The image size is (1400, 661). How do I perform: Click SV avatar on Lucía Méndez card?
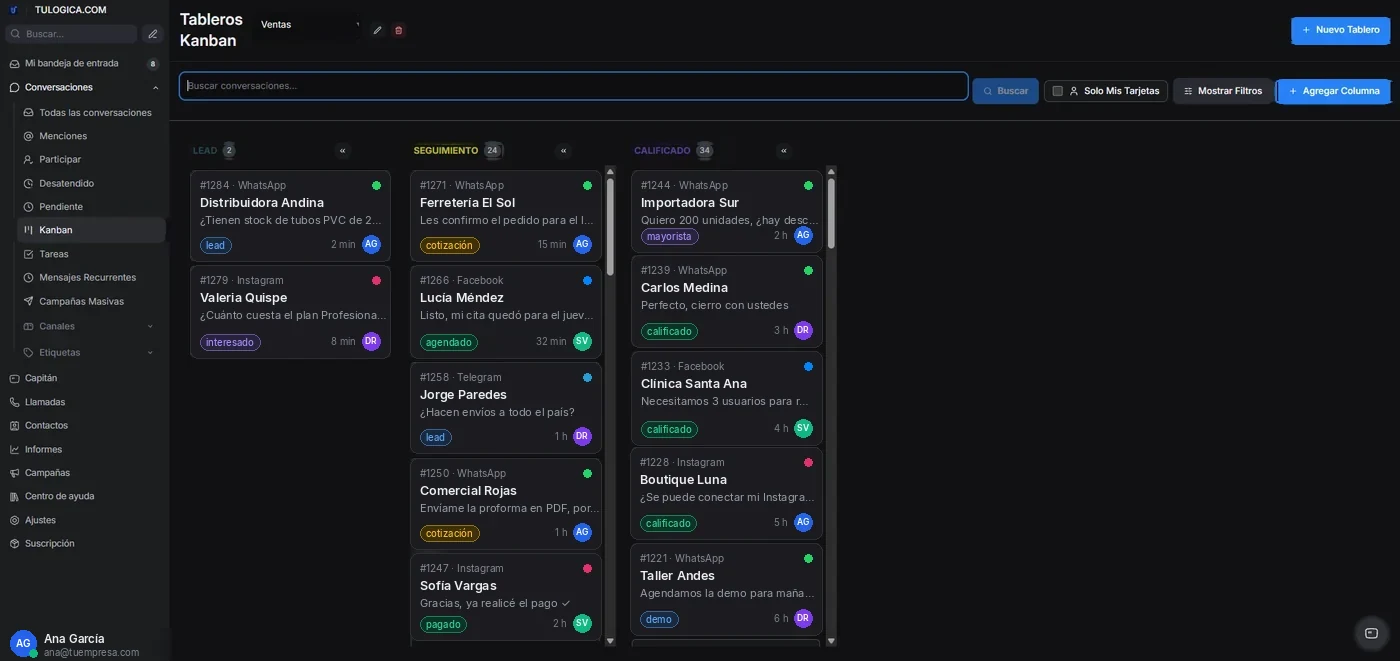[582, 341]
